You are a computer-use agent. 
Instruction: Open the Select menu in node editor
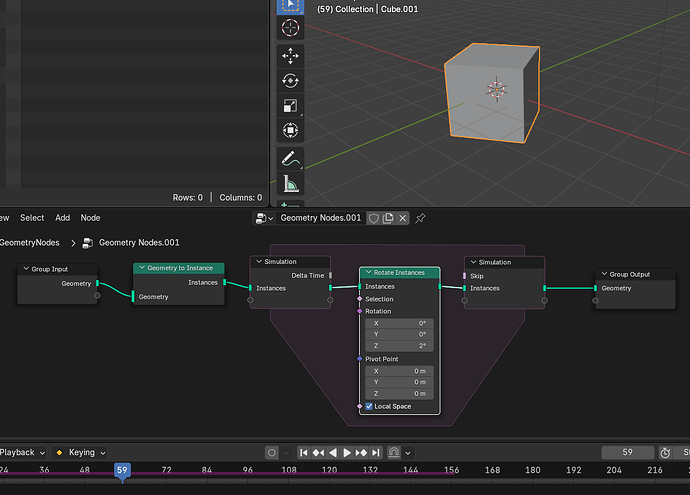(x=32, y=218)
